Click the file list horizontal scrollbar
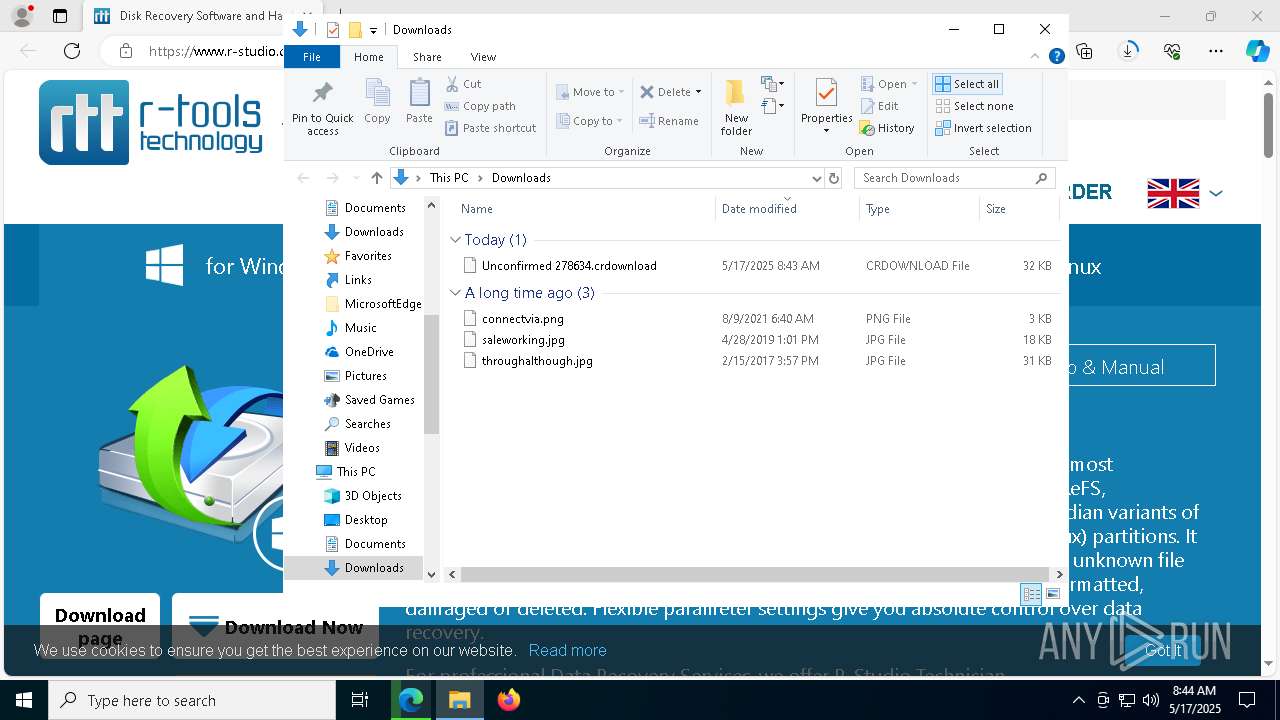Viewport: 1280px width, 720px height. 755,574
